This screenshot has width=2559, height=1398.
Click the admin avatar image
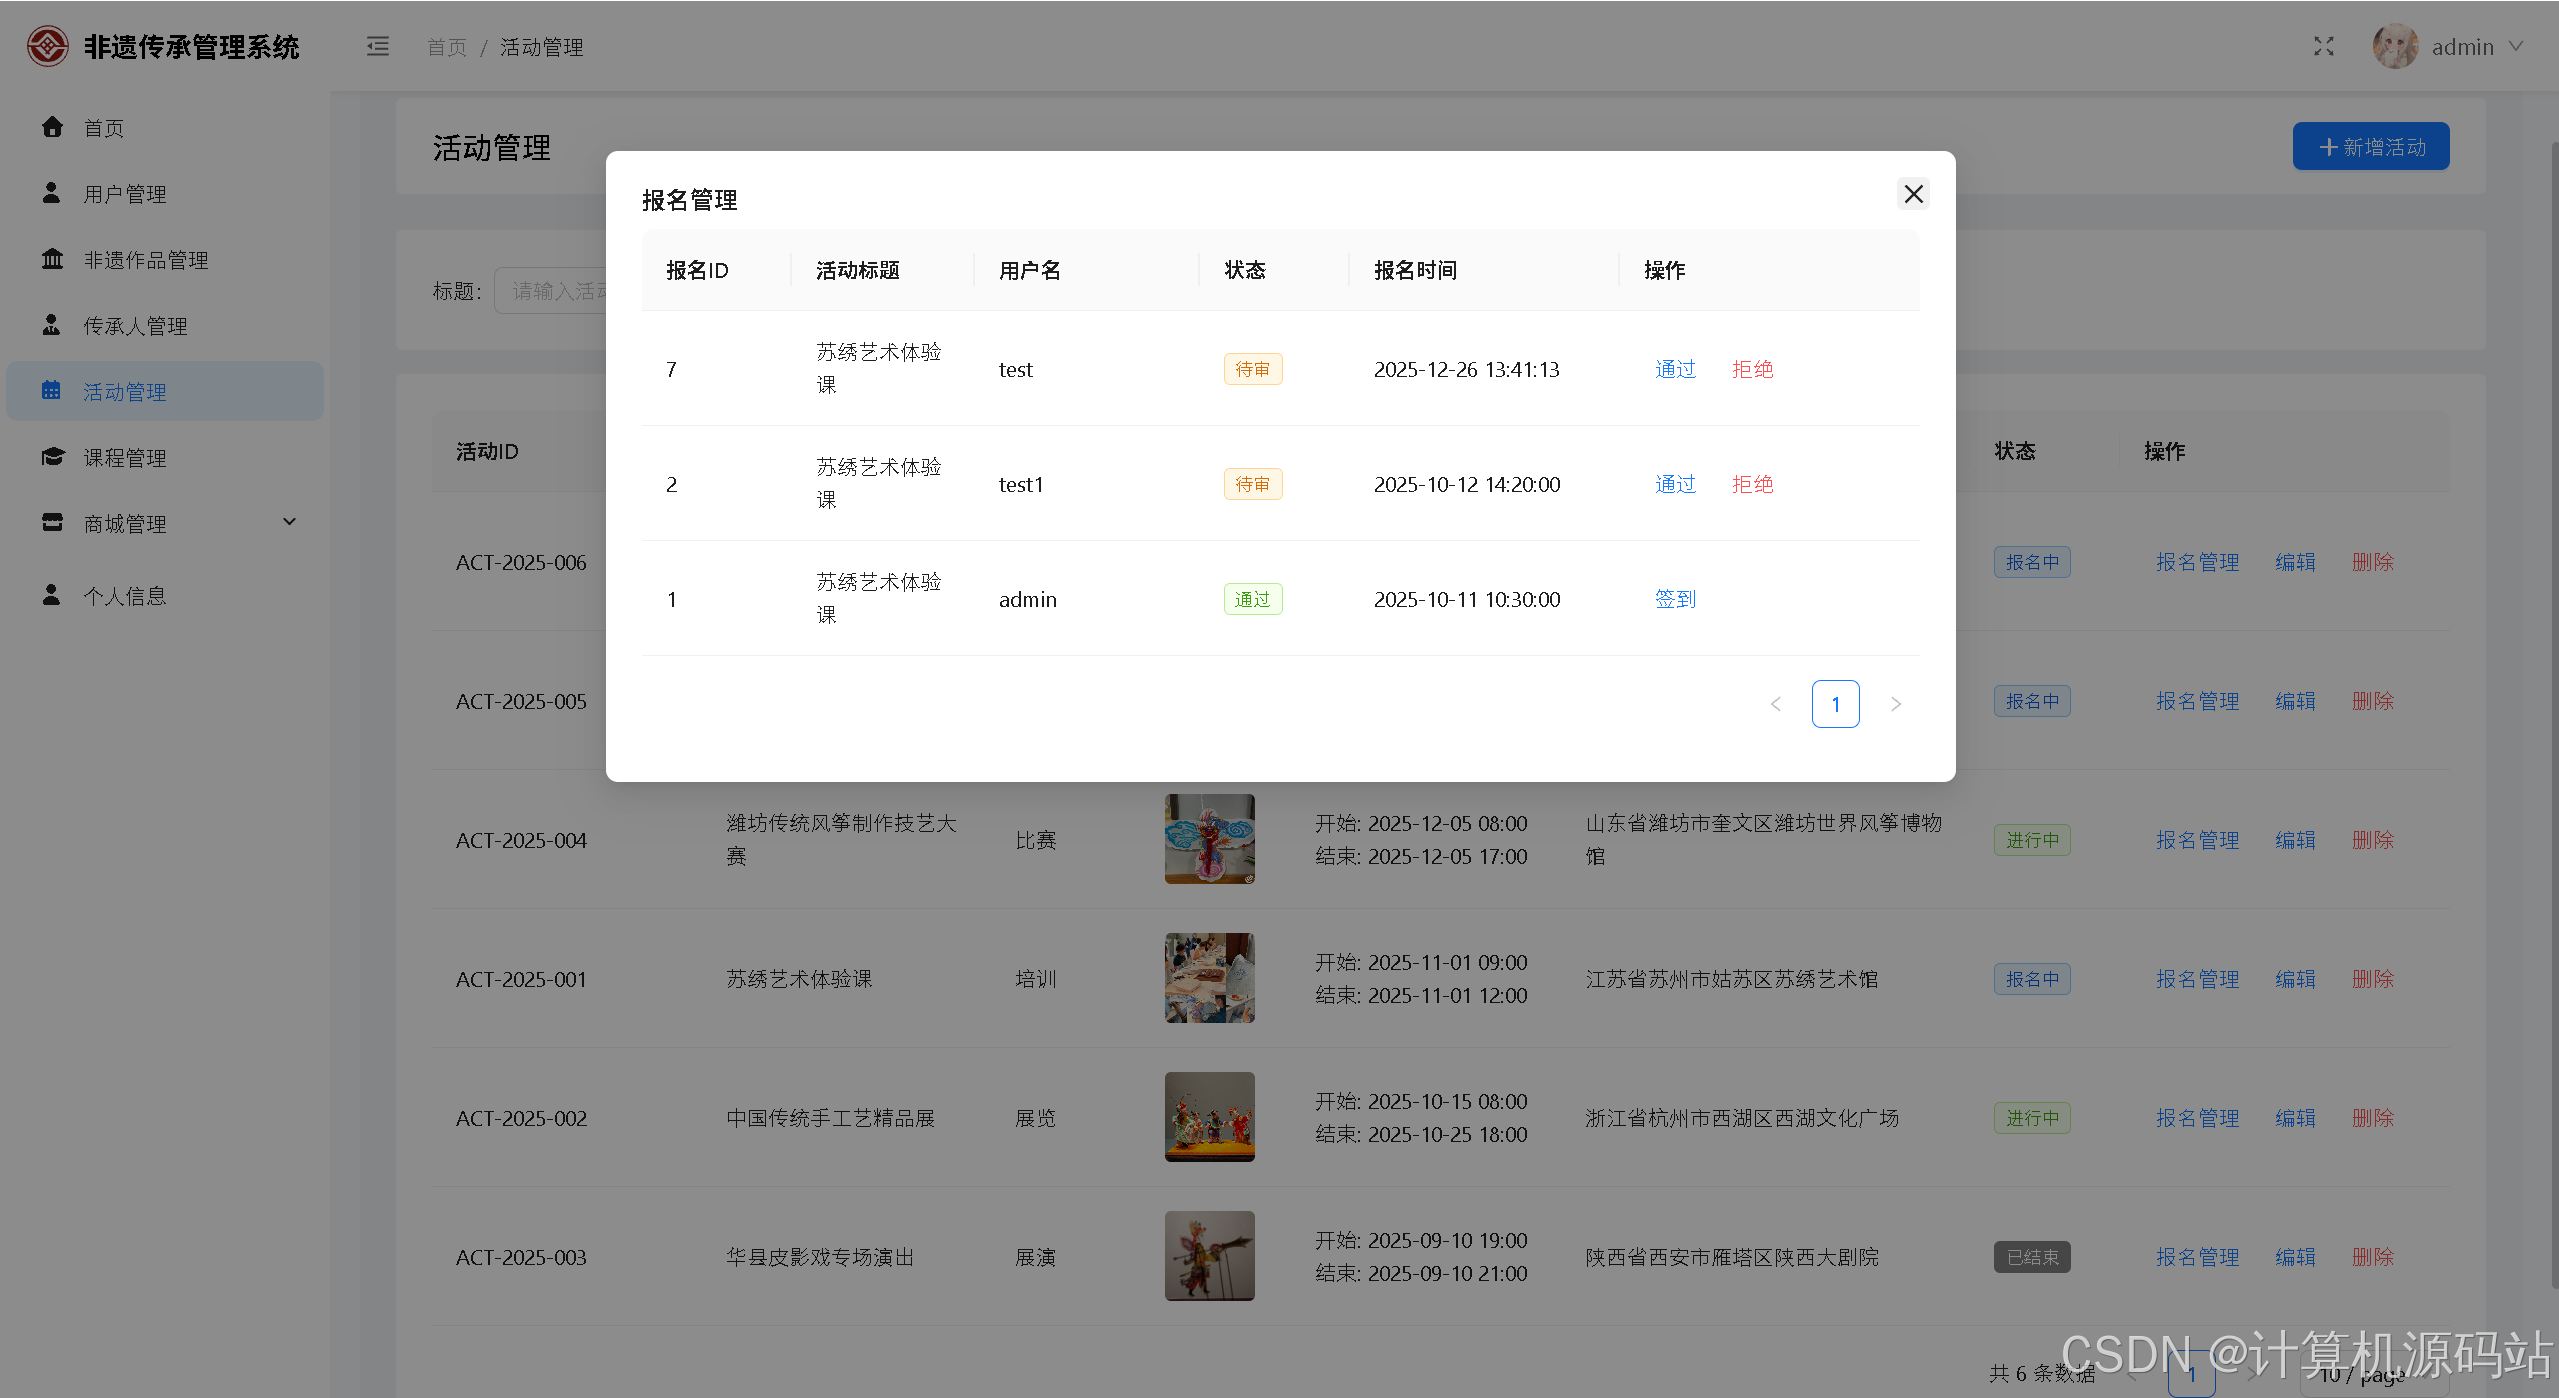(2394, 47)
